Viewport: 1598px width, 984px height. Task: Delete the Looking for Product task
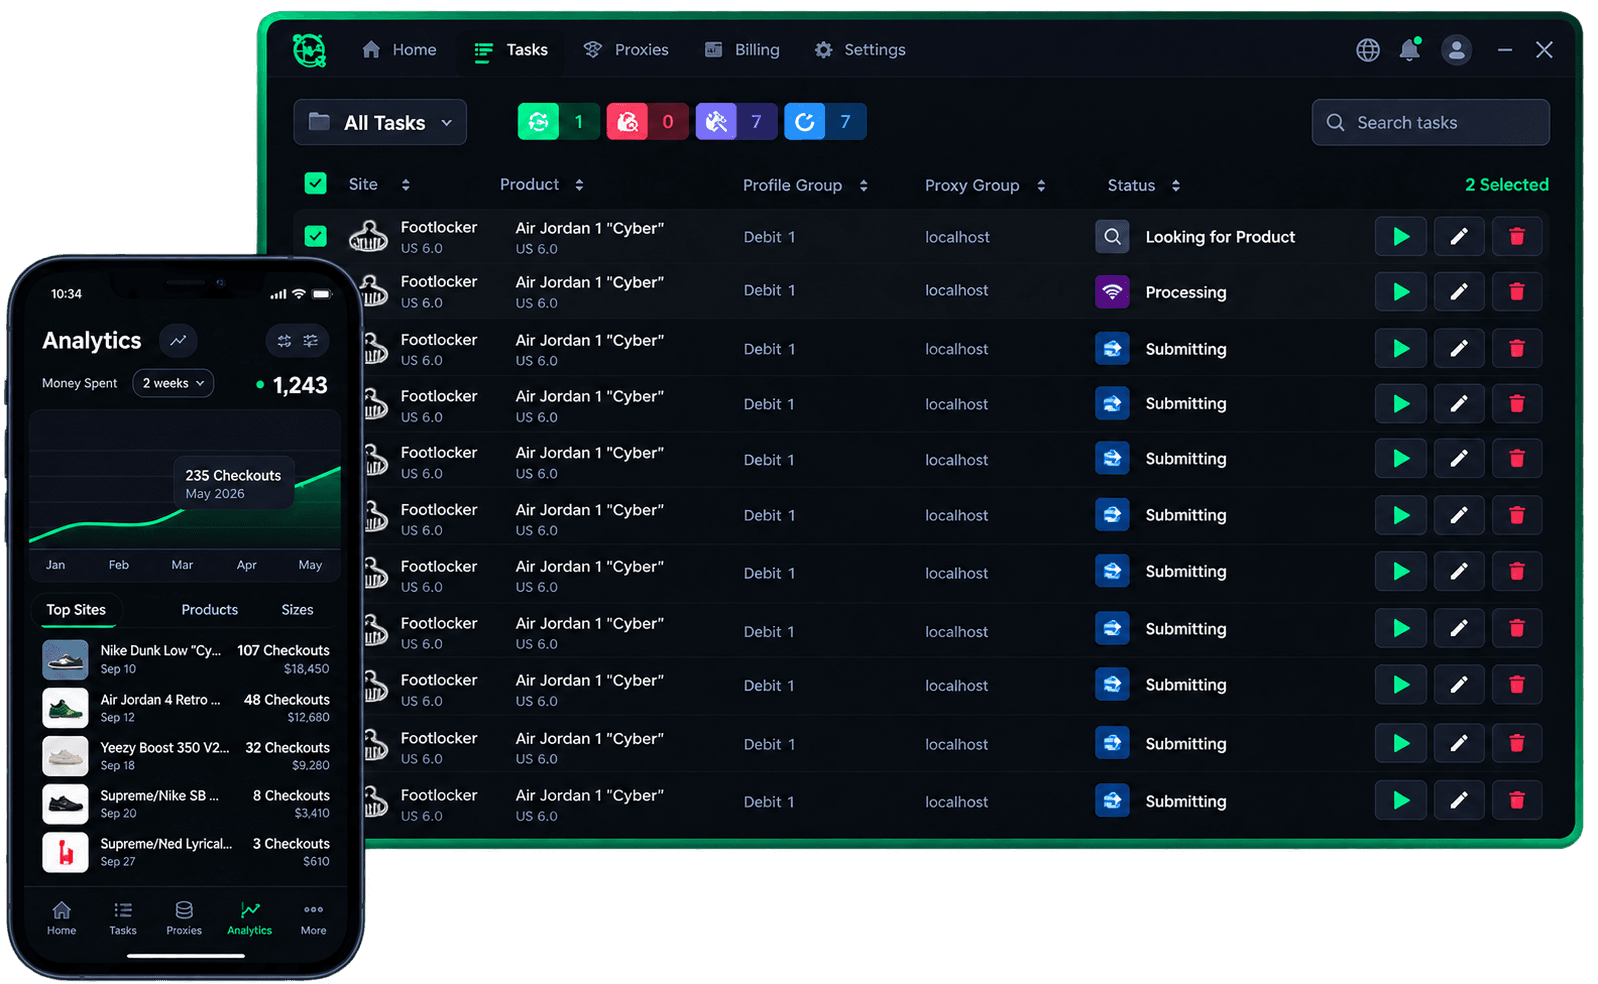coord(1517,237)
